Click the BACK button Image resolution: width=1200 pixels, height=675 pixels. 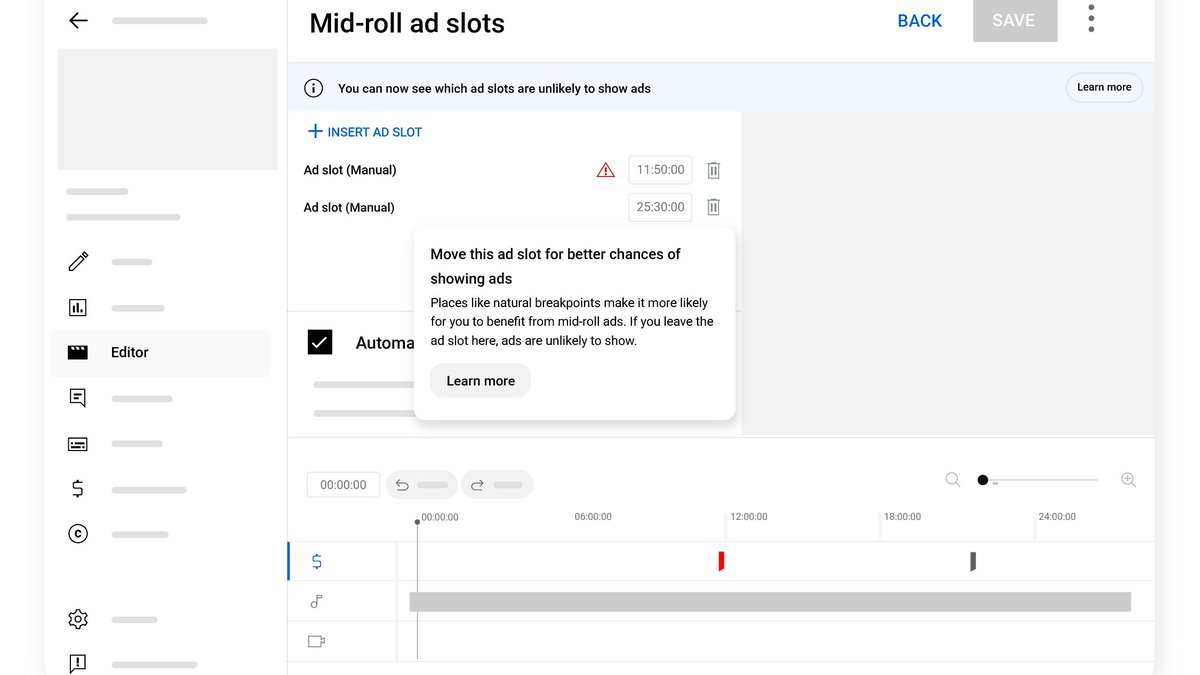pyautogui.click(x=919, y=21)
